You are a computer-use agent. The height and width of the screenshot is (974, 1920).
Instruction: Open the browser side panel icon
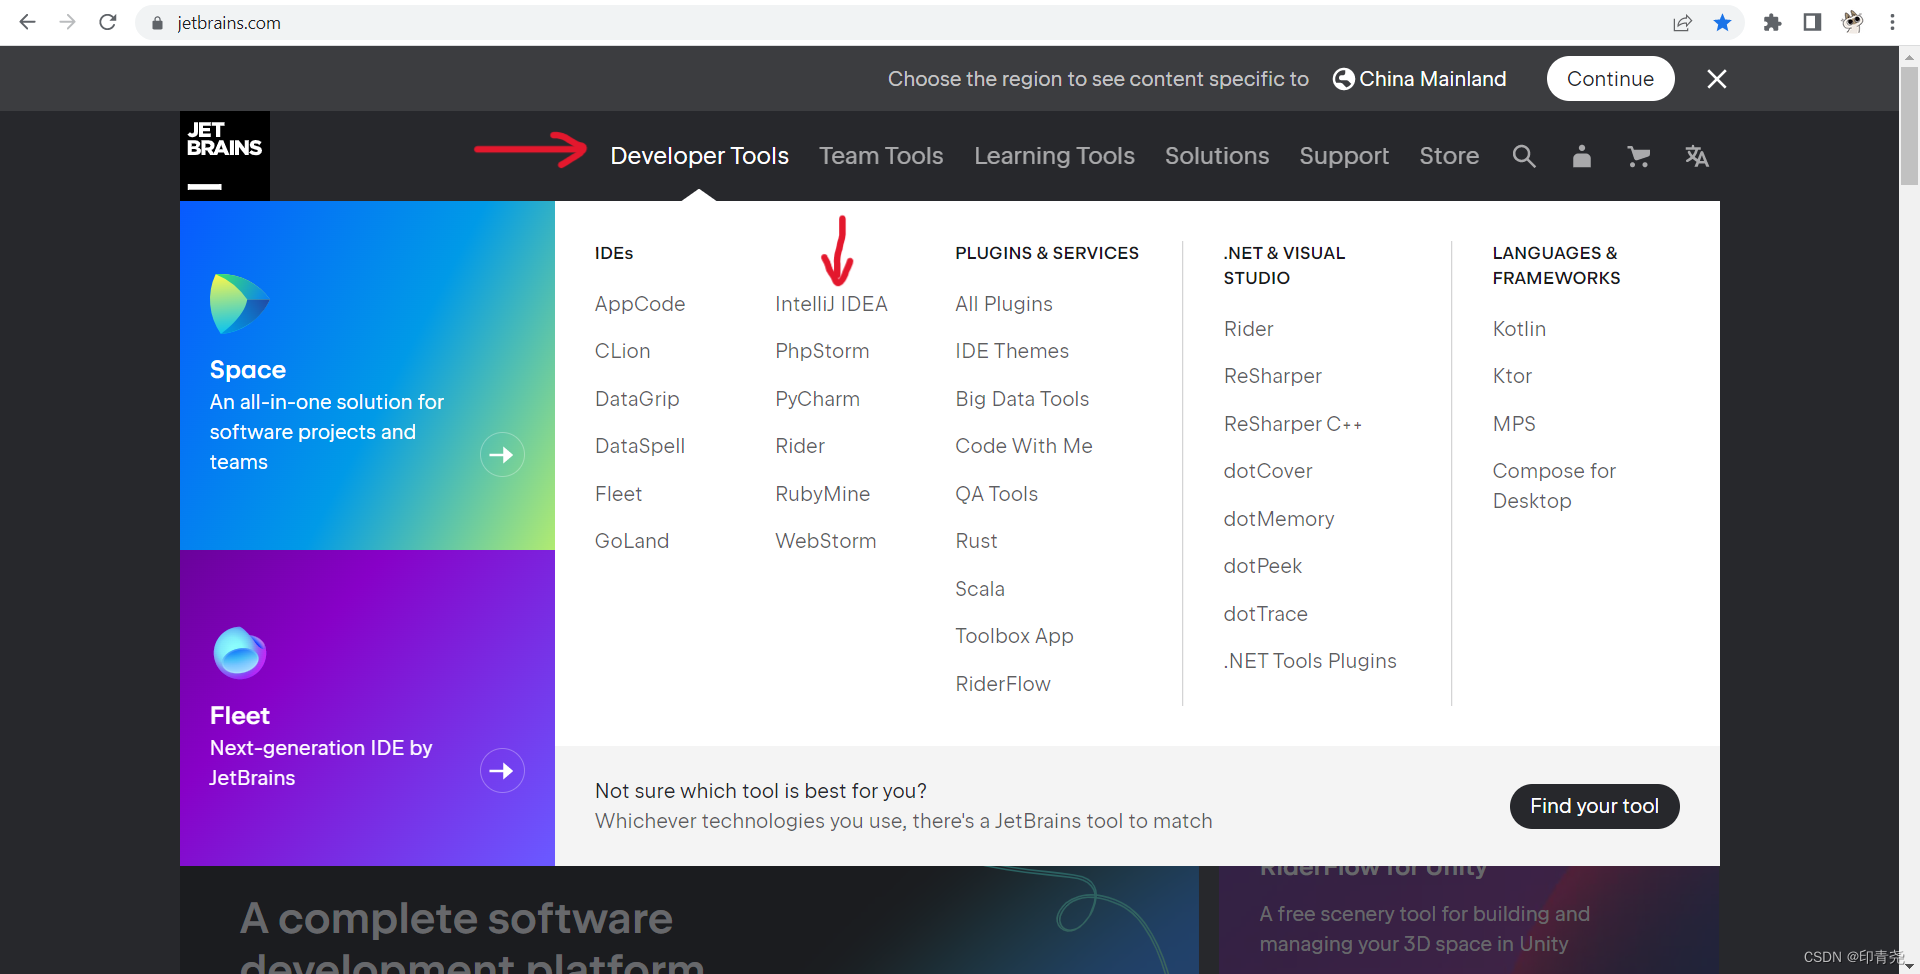1812,23
